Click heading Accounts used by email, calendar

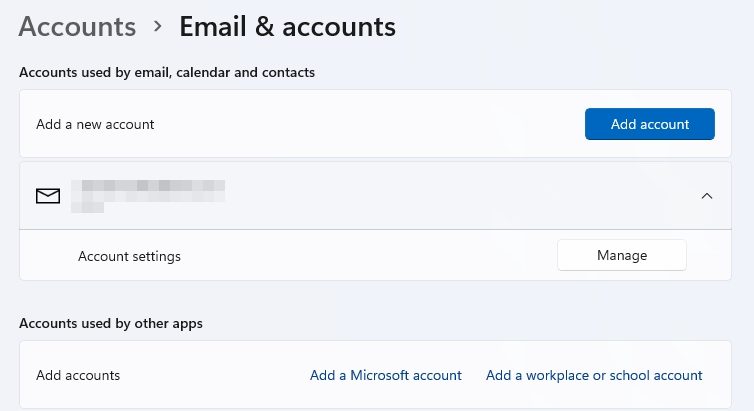[167, 72]
